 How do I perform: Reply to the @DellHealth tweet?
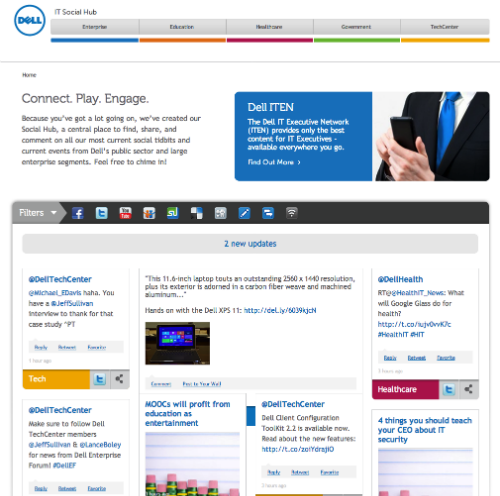(x=390, y=358)
